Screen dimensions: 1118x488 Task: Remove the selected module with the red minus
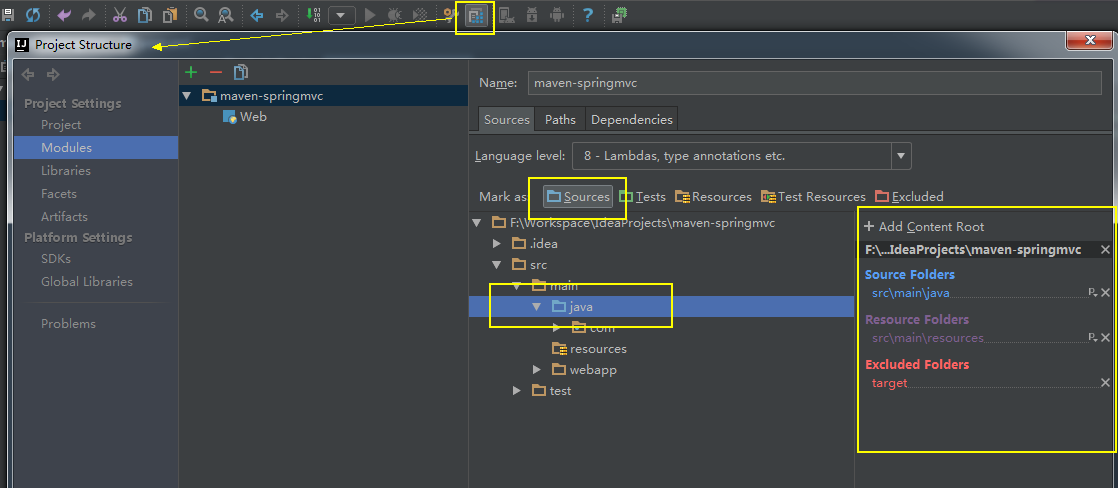[215, 72]
